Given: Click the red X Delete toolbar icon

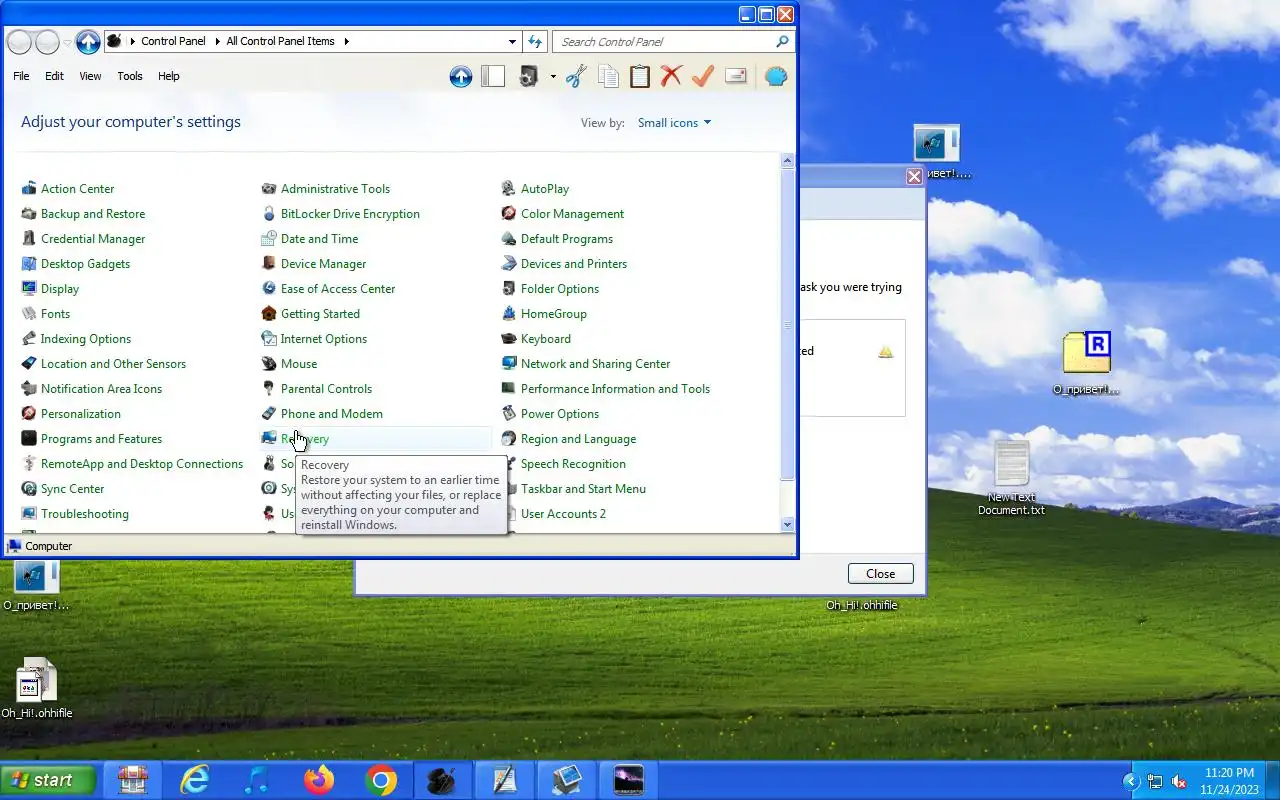Looking at the screenshot, I should click(x=671, y=76).
